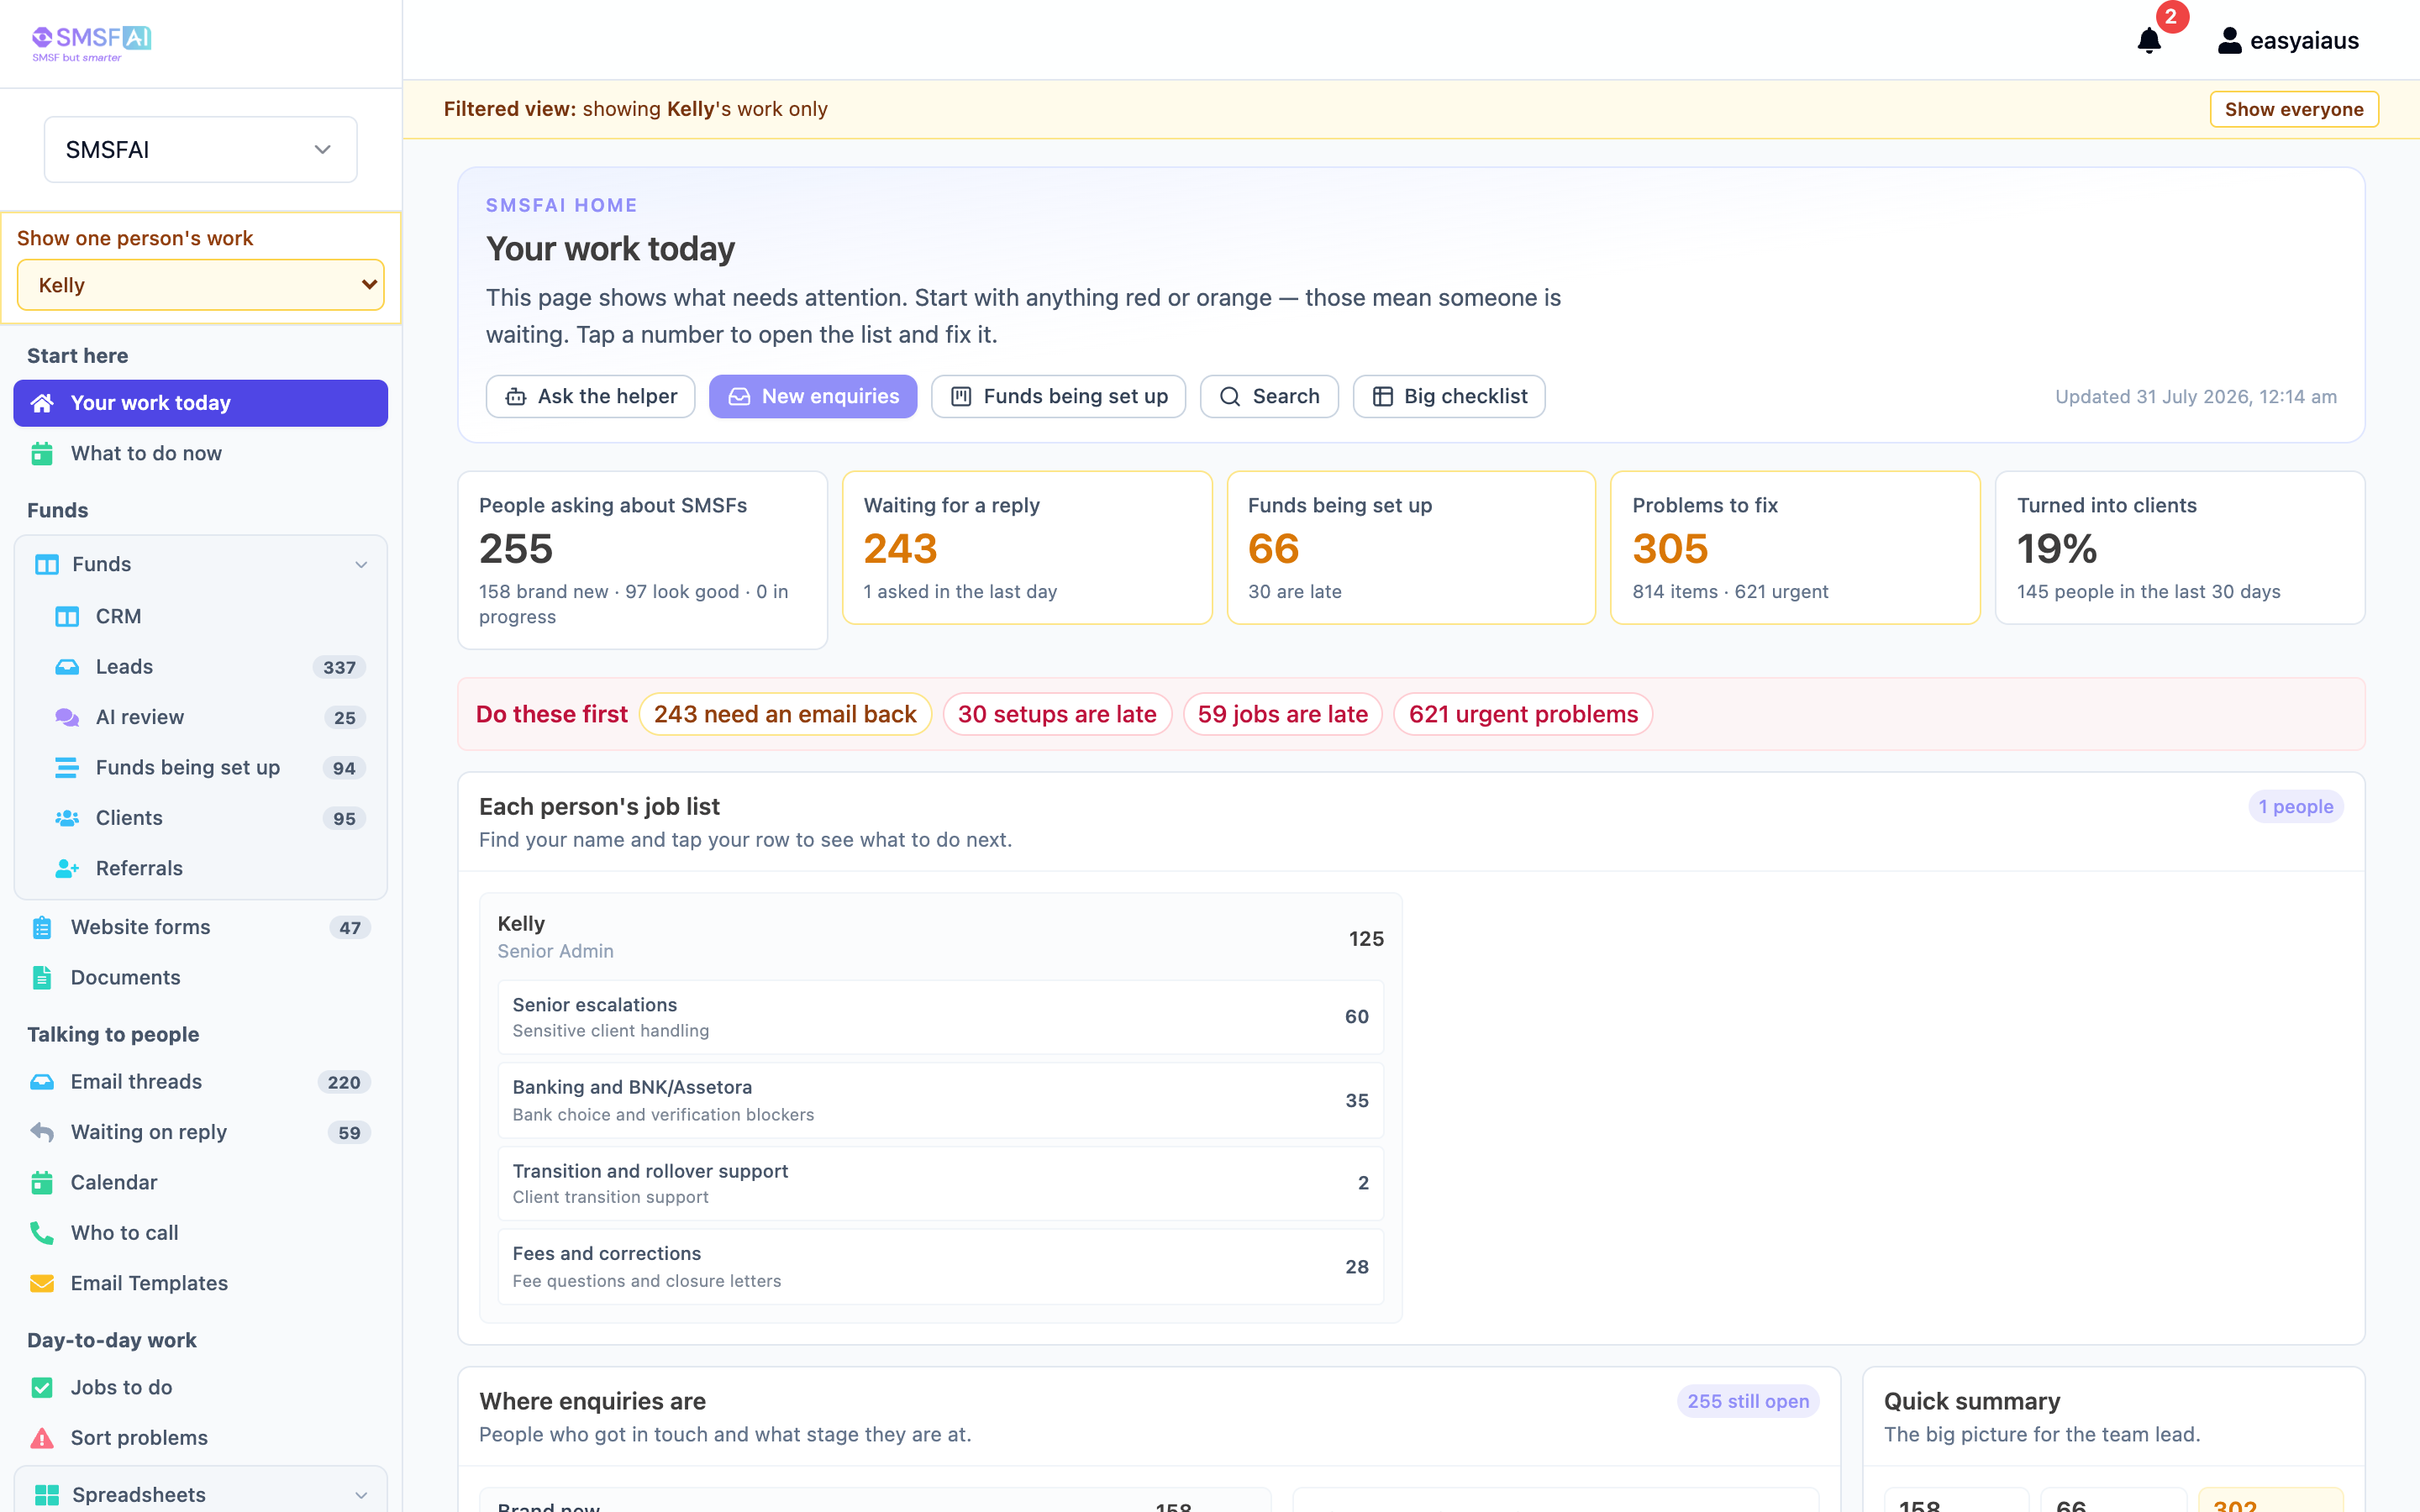The height and width of the screenshot is (1512, 2420).
Task: Click the Jobs to do checkmark icon
Action: coord(42,1387)
